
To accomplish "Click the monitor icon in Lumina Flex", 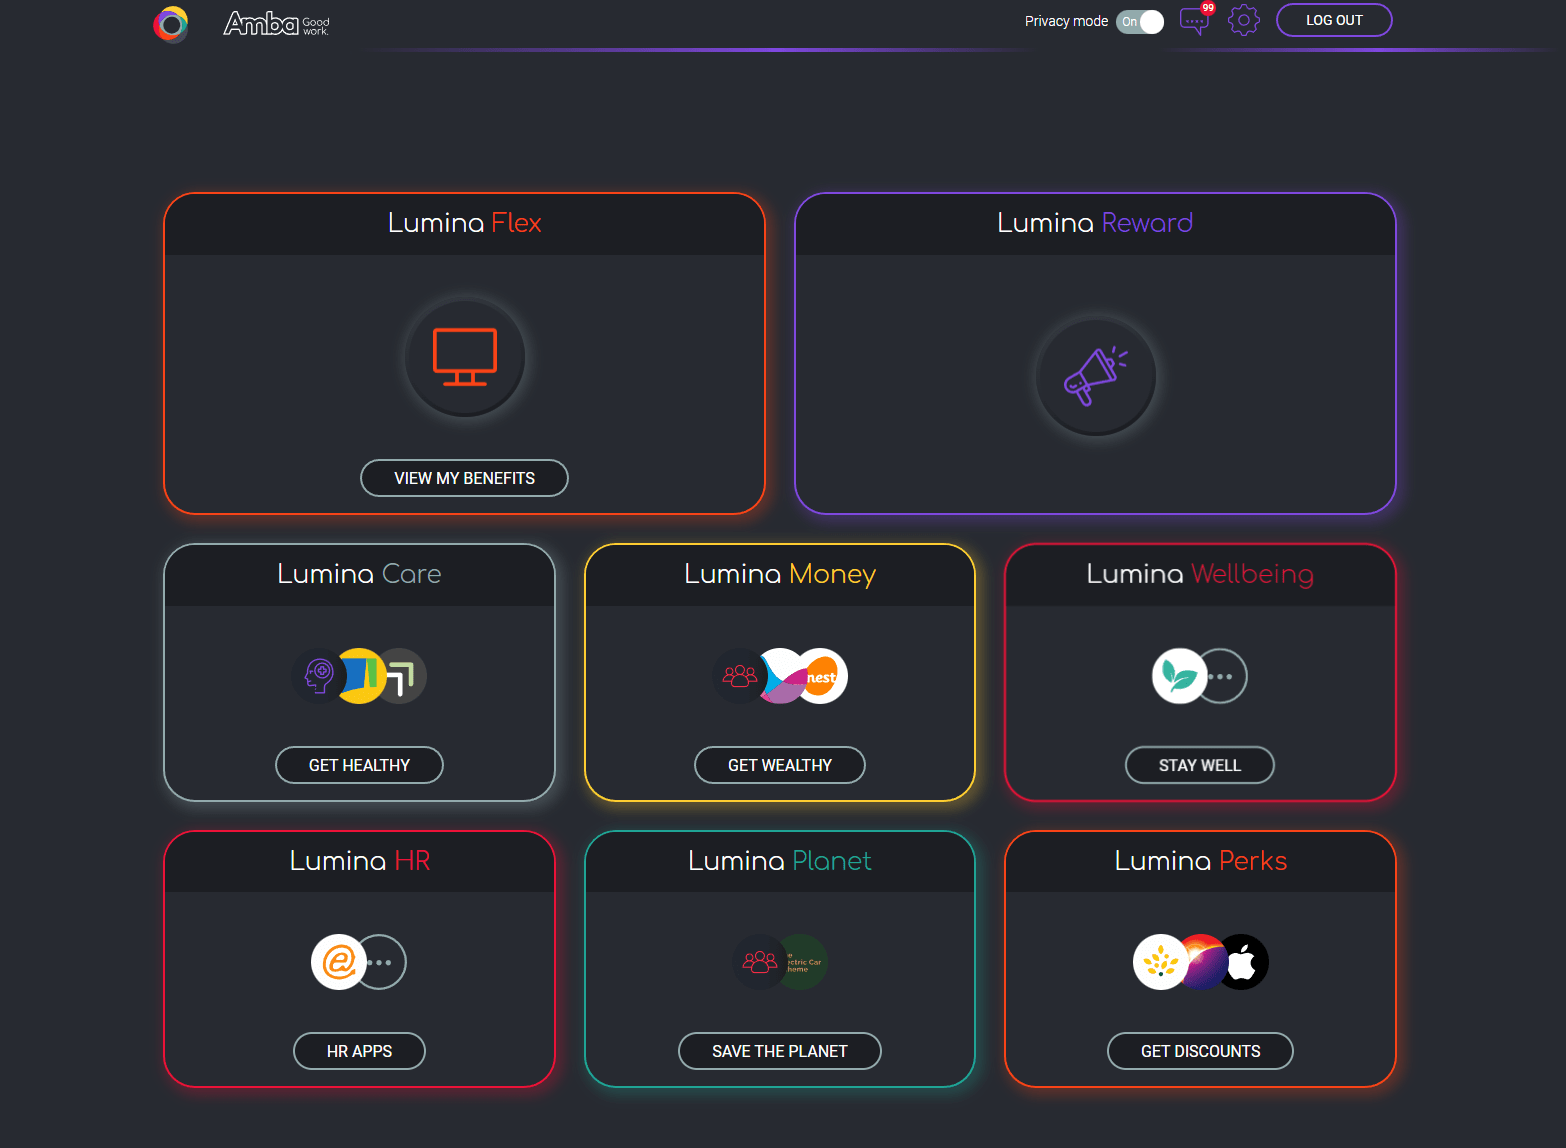I will click(x=464, y=358).
